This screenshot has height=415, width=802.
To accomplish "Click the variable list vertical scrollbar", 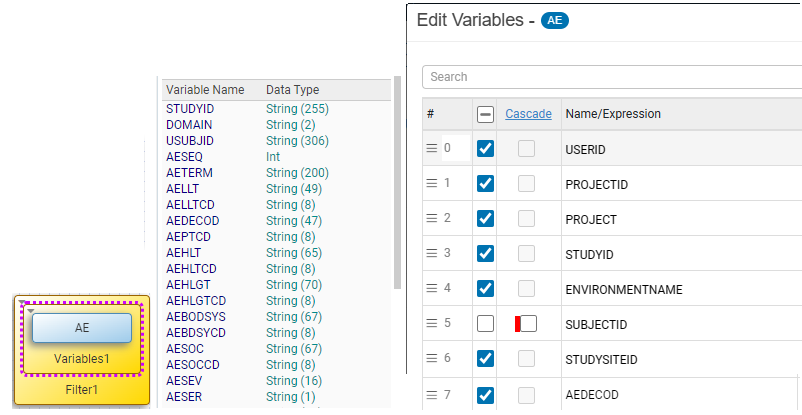I will [397, 183].
